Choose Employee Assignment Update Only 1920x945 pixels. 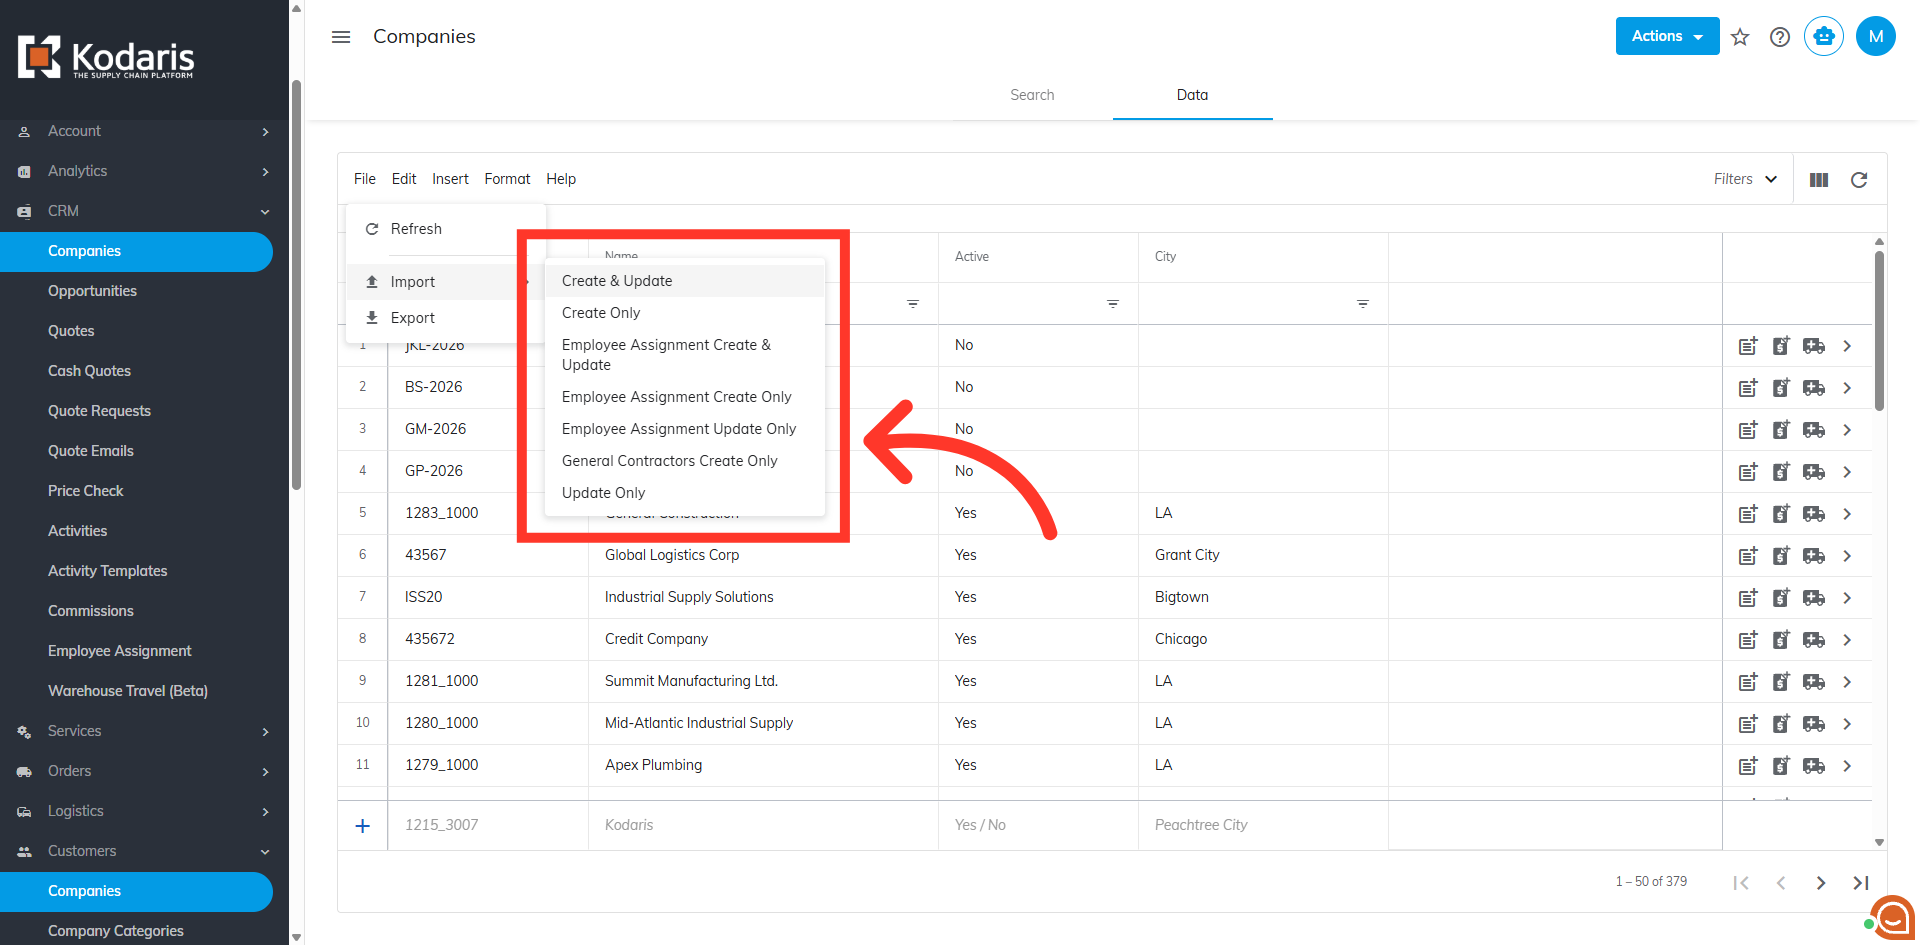(x=685, y=429)
